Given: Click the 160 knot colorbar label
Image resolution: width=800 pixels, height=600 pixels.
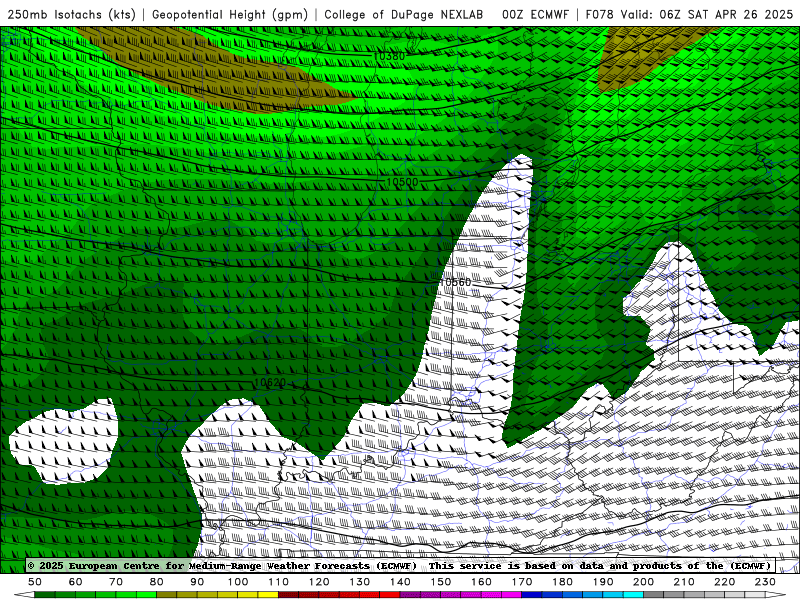Looking at the screenshot, I should tap(481, 582).
